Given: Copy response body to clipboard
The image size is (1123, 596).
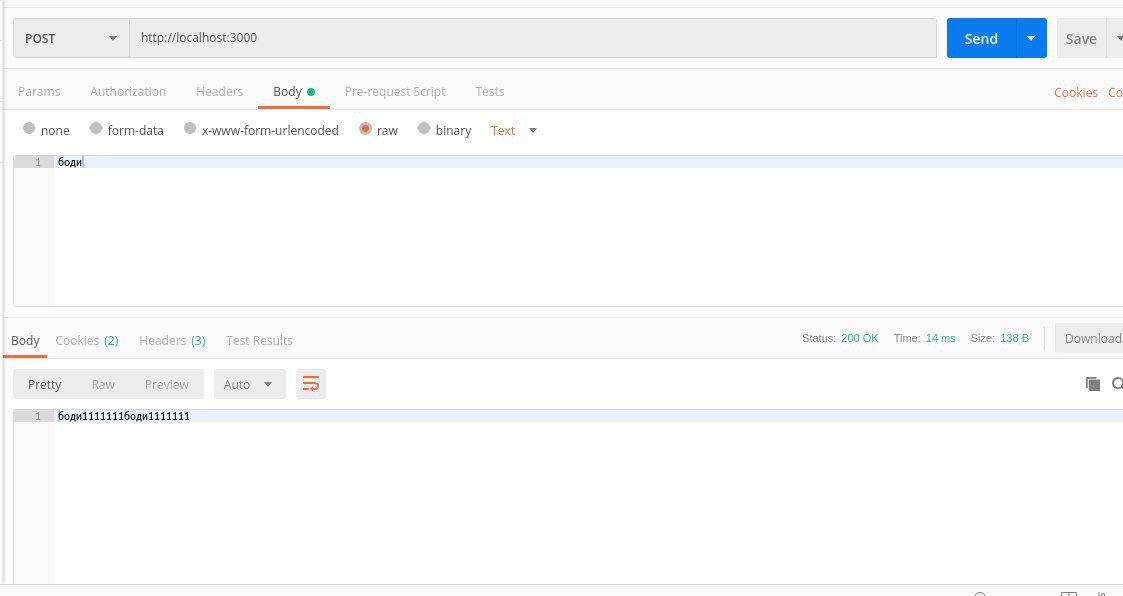Looking at the screenshot, I should (x=1092, y=384).
